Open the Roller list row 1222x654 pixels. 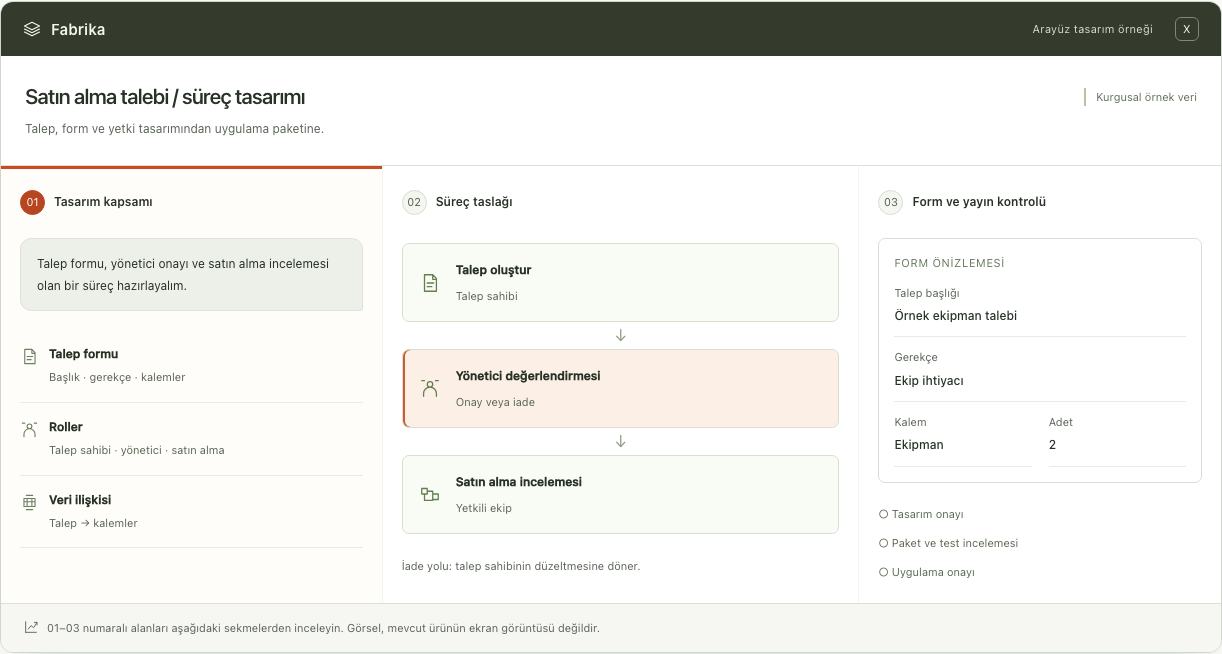(191, 439)
